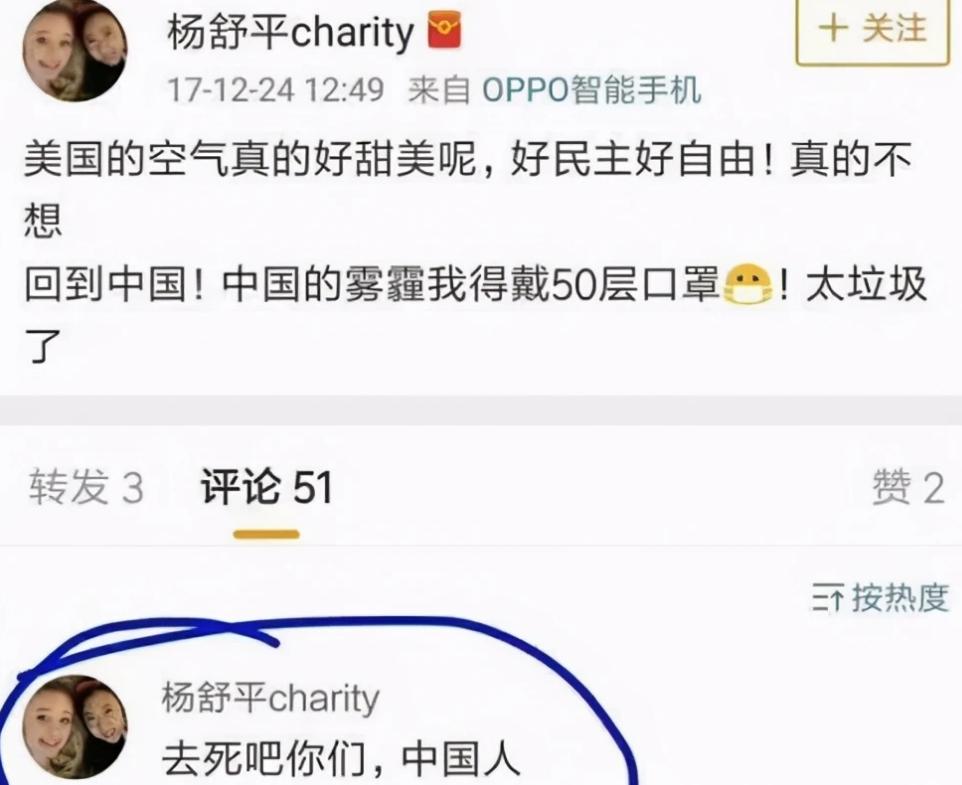962x785 pixels.
Task: Open the commenter name 杨舒平charity in the comments
Action: point(271,699)
